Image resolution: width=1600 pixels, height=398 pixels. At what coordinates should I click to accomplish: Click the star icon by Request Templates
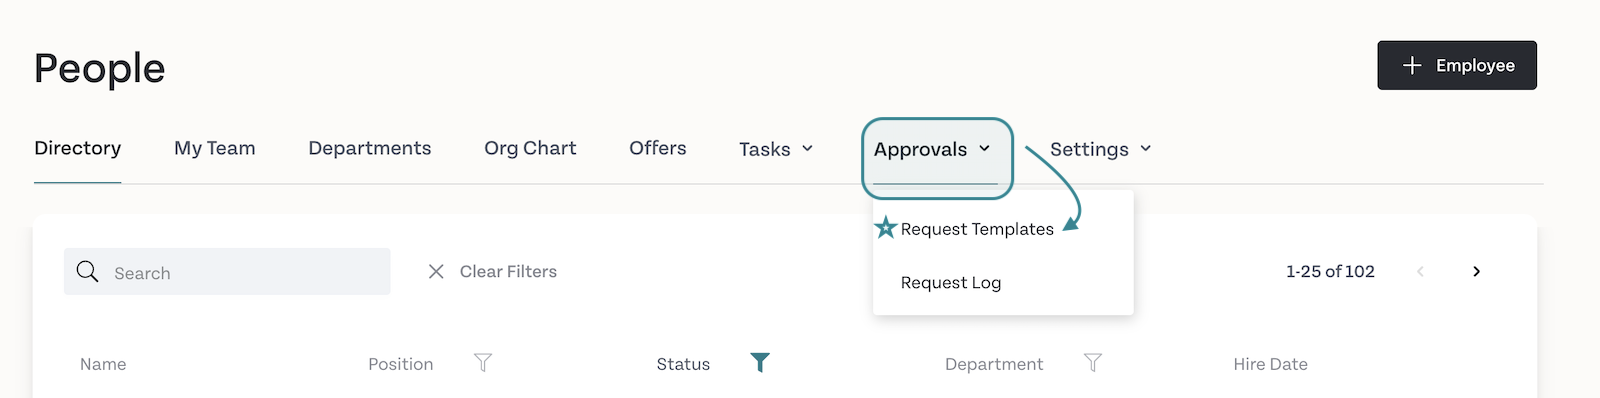[x=886, y=228]
